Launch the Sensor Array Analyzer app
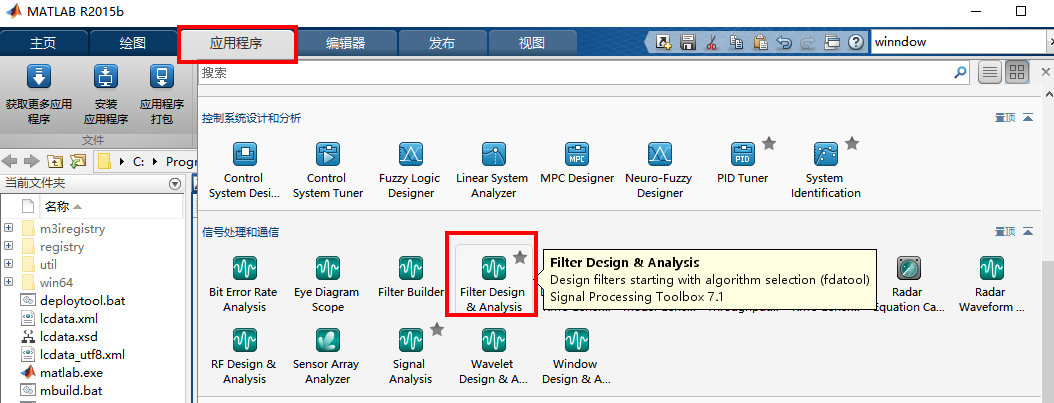The width and height of the screenshot is (1054, 403). pos(327,356)
